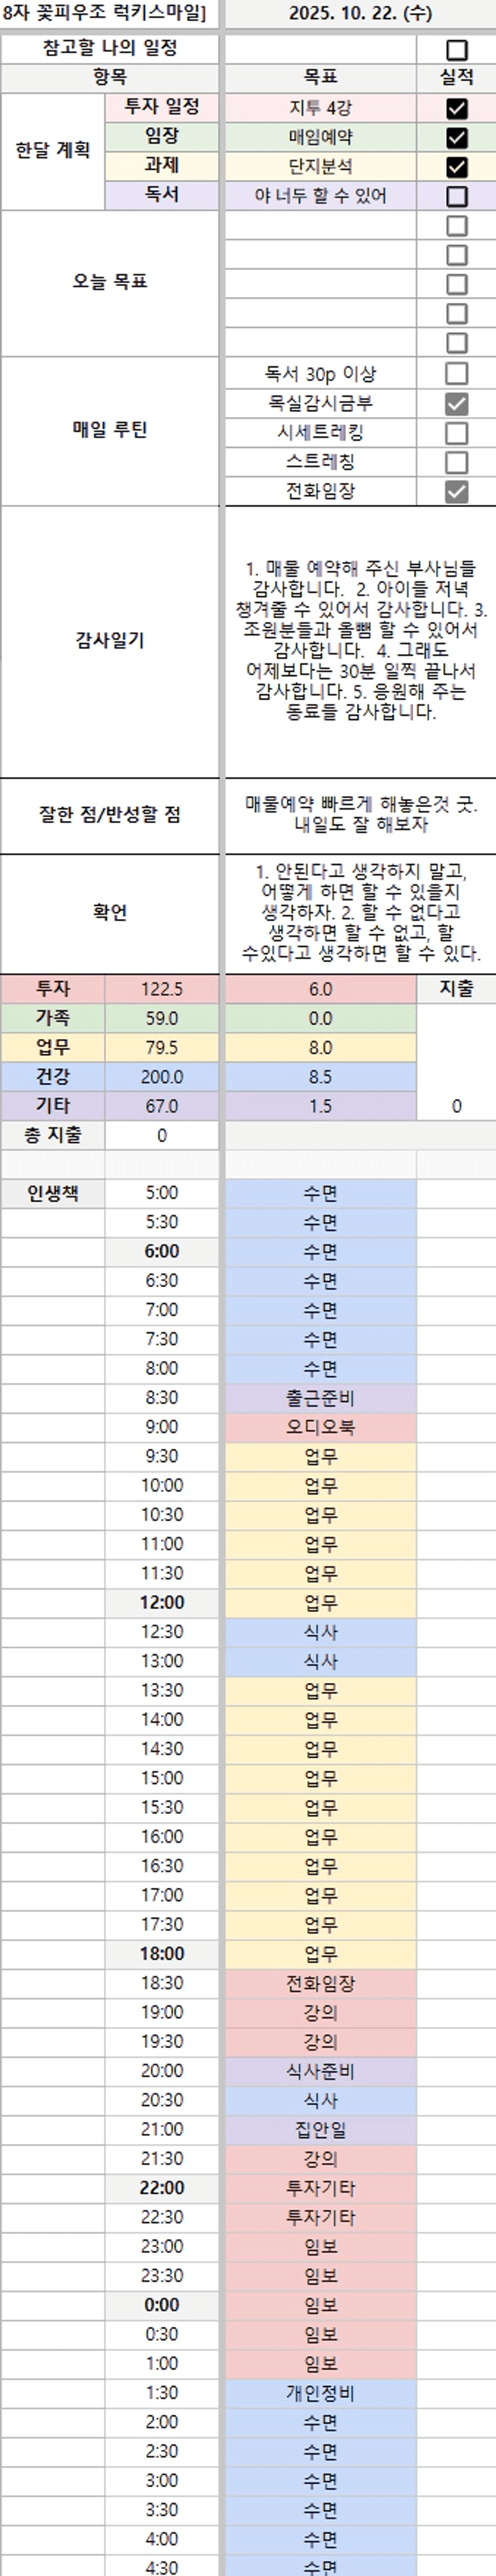496x2576 pixels.
Task: Click the 1:30 개인정비 schedule cell
Action: click(320, 2393)
